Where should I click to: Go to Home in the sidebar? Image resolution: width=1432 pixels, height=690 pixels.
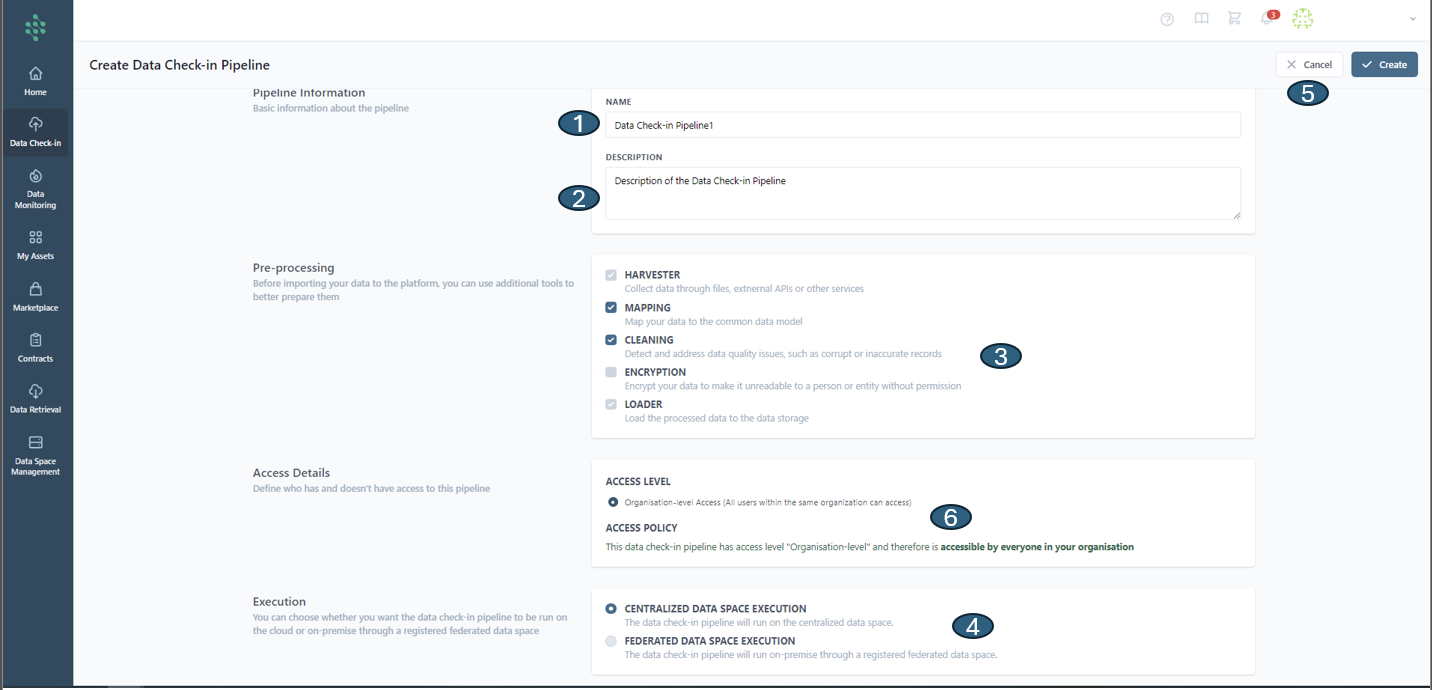click(x=36, y=81)
